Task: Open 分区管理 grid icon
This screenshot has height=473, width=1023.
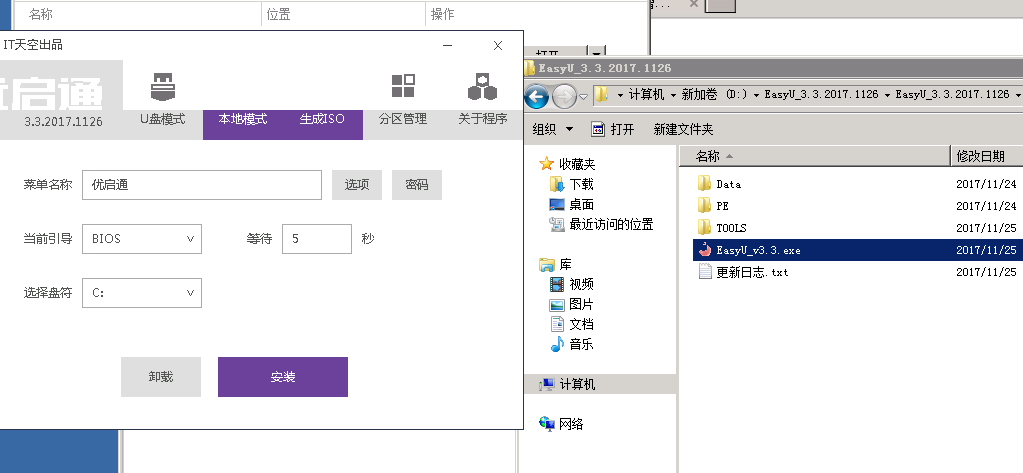Action: (403, 86)
